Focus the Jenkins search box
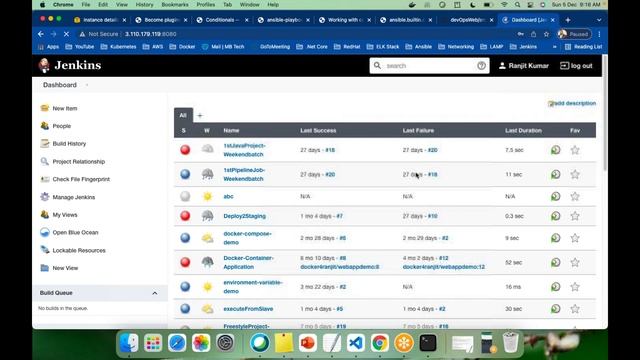640x360 pixels. (429, 66)
